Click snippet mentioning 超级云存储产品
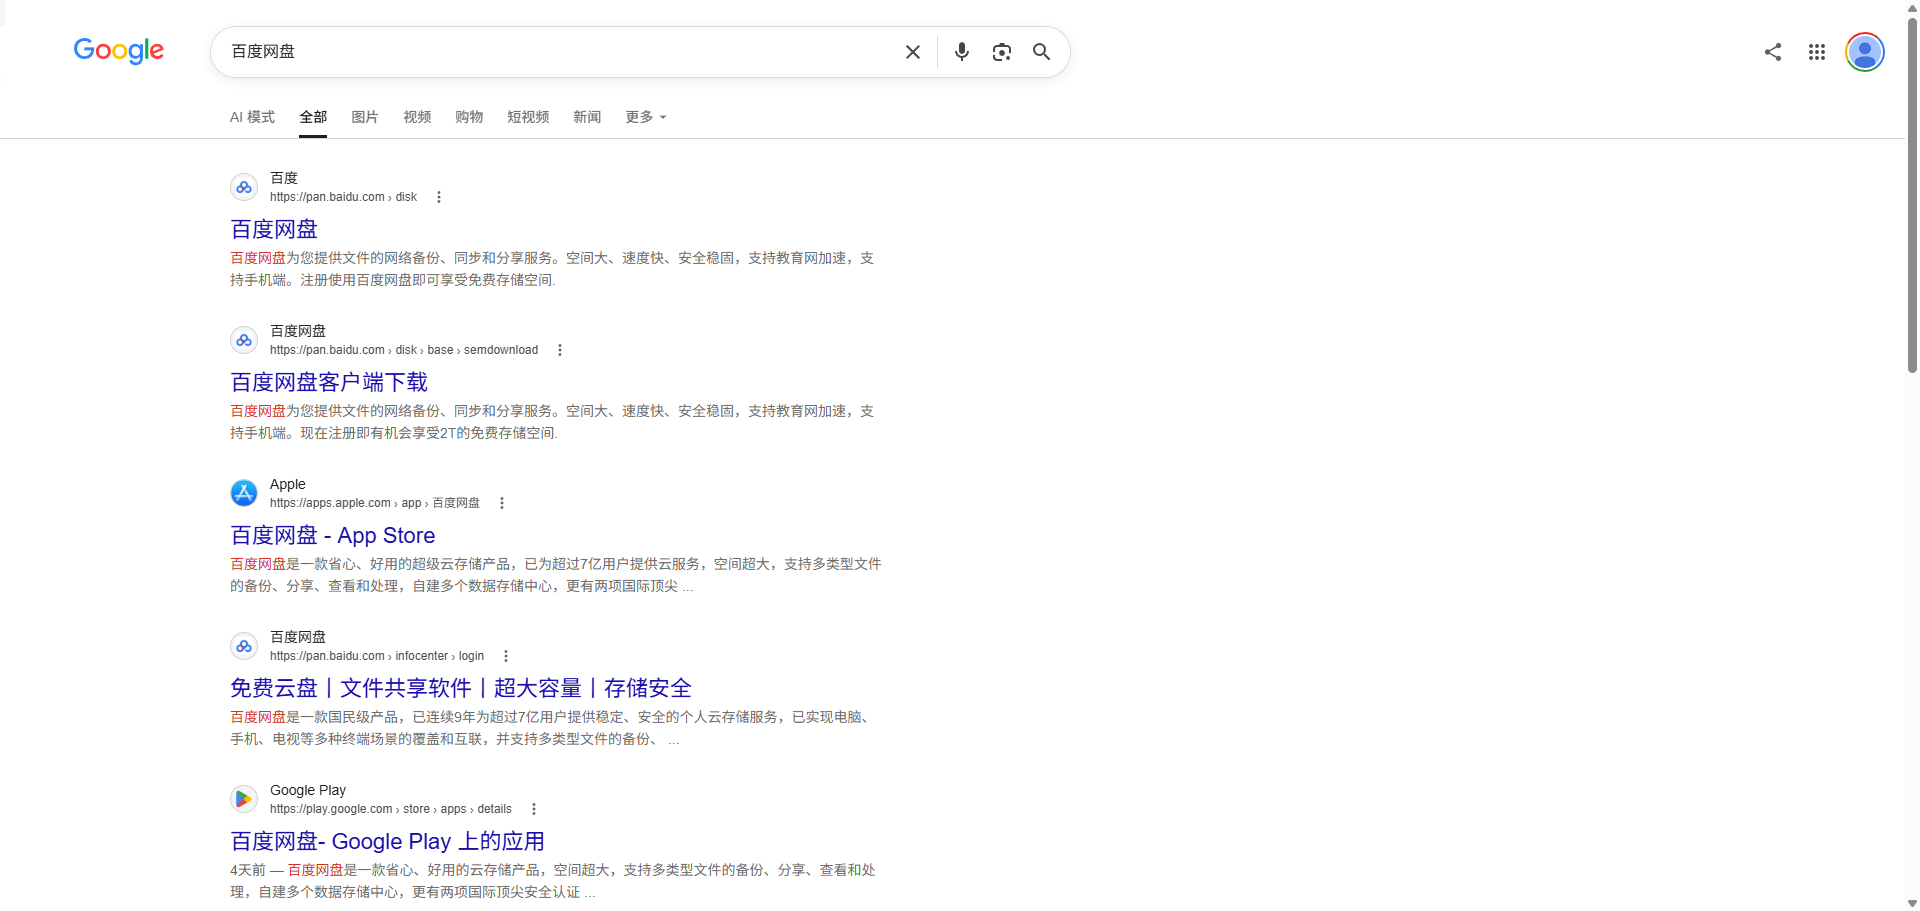The image size is (1920, 911). 556,575
